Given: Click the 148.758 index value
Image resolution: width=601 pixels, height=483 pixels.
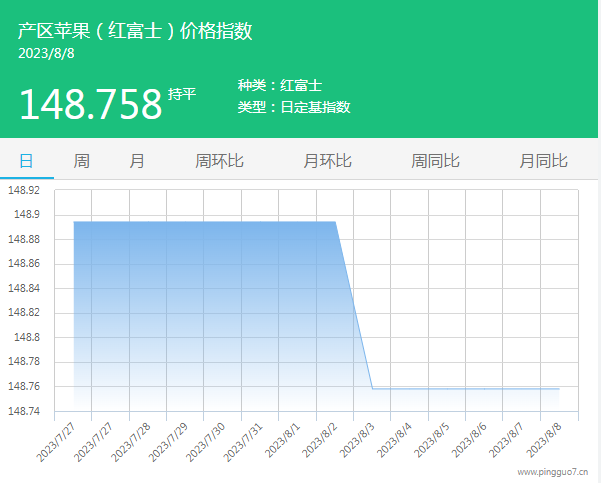Looking at the screenshot, I should pyautogui.click(x=90, y=104).
